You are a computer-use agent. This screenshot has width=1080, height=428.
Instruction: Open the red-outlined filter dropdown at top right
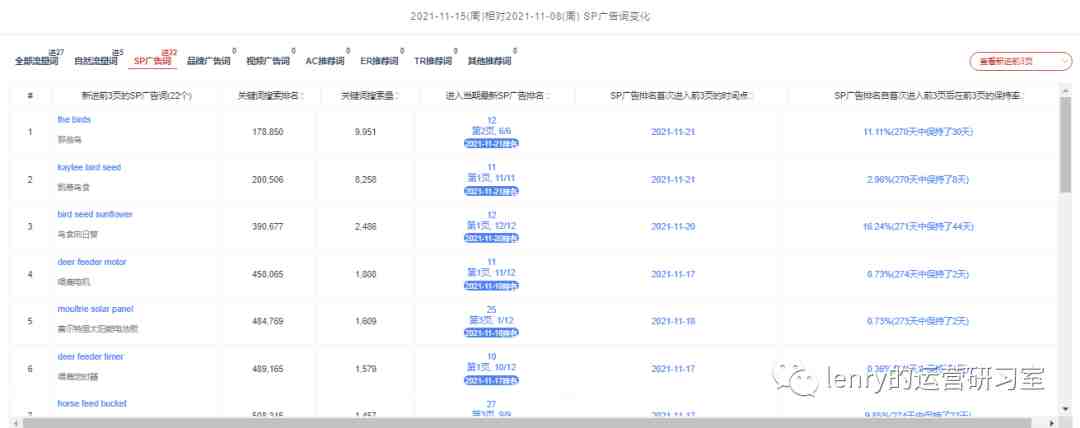point(1020,61)
